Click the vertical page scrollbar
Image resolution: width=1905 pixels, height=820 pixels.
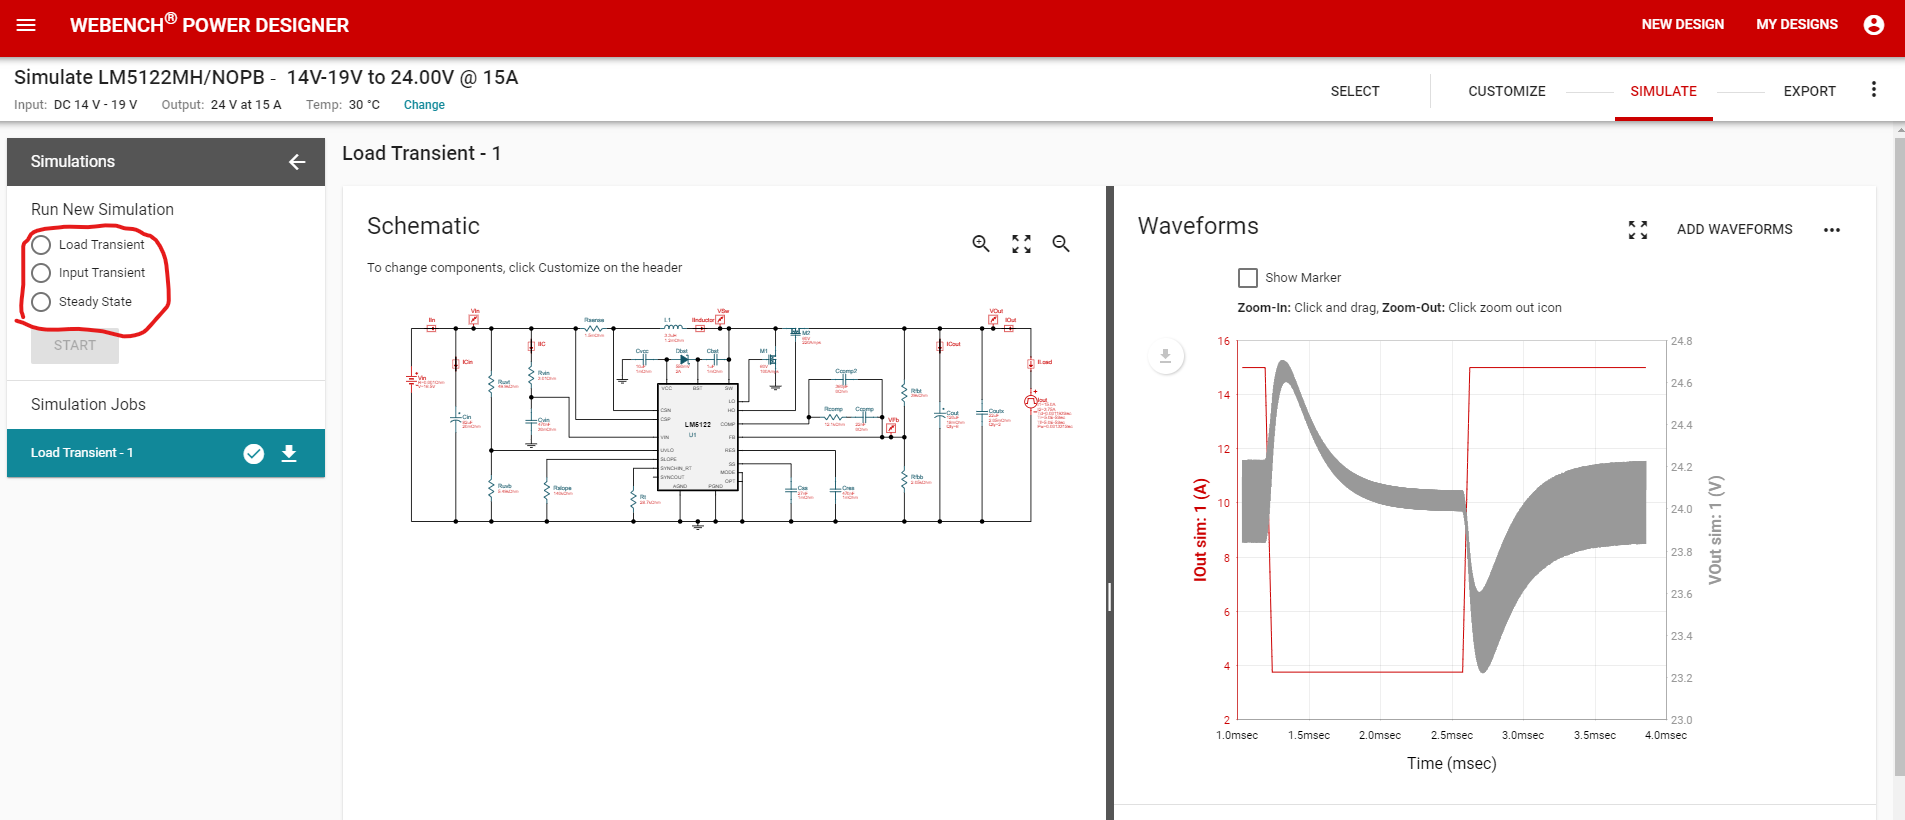[x=1900, y=456]
